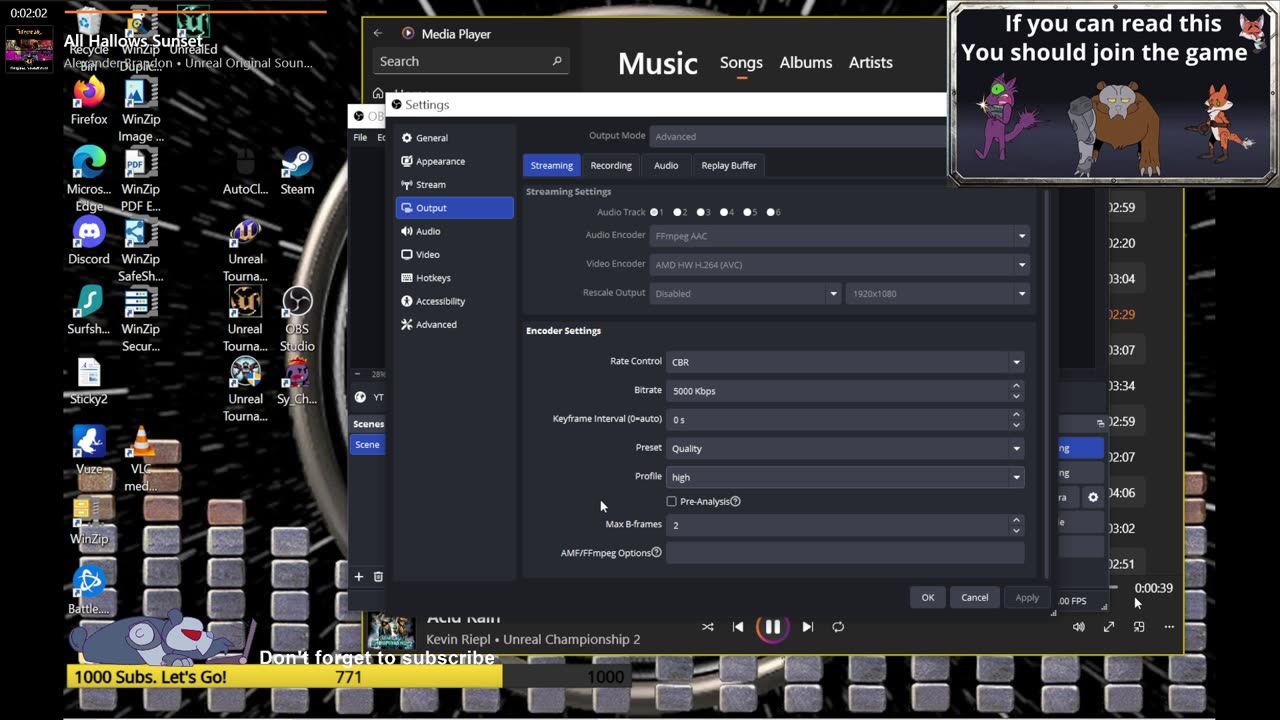Viewport: 1280px width, 720px height.
Task: Open the 1920x1080 resolution dropdown
Action: 938,294
